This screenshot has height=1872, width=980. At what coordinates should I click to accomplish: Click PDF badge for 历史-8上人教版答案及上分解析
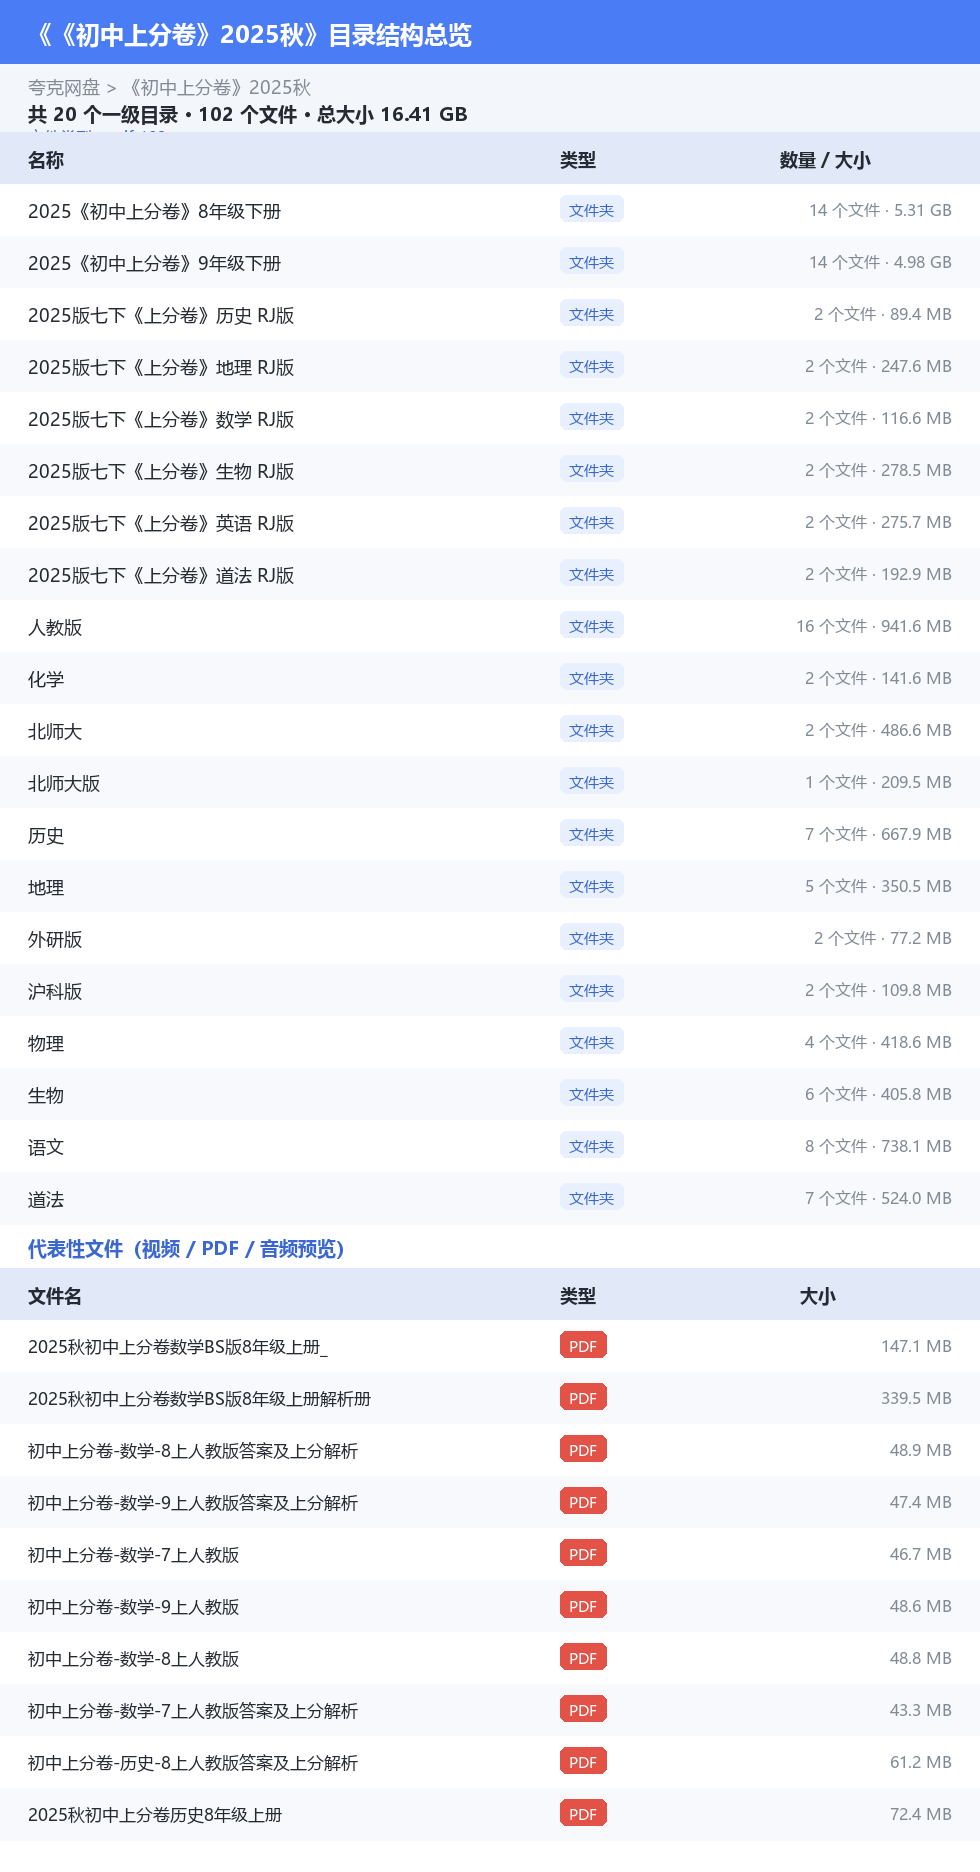583,1762
